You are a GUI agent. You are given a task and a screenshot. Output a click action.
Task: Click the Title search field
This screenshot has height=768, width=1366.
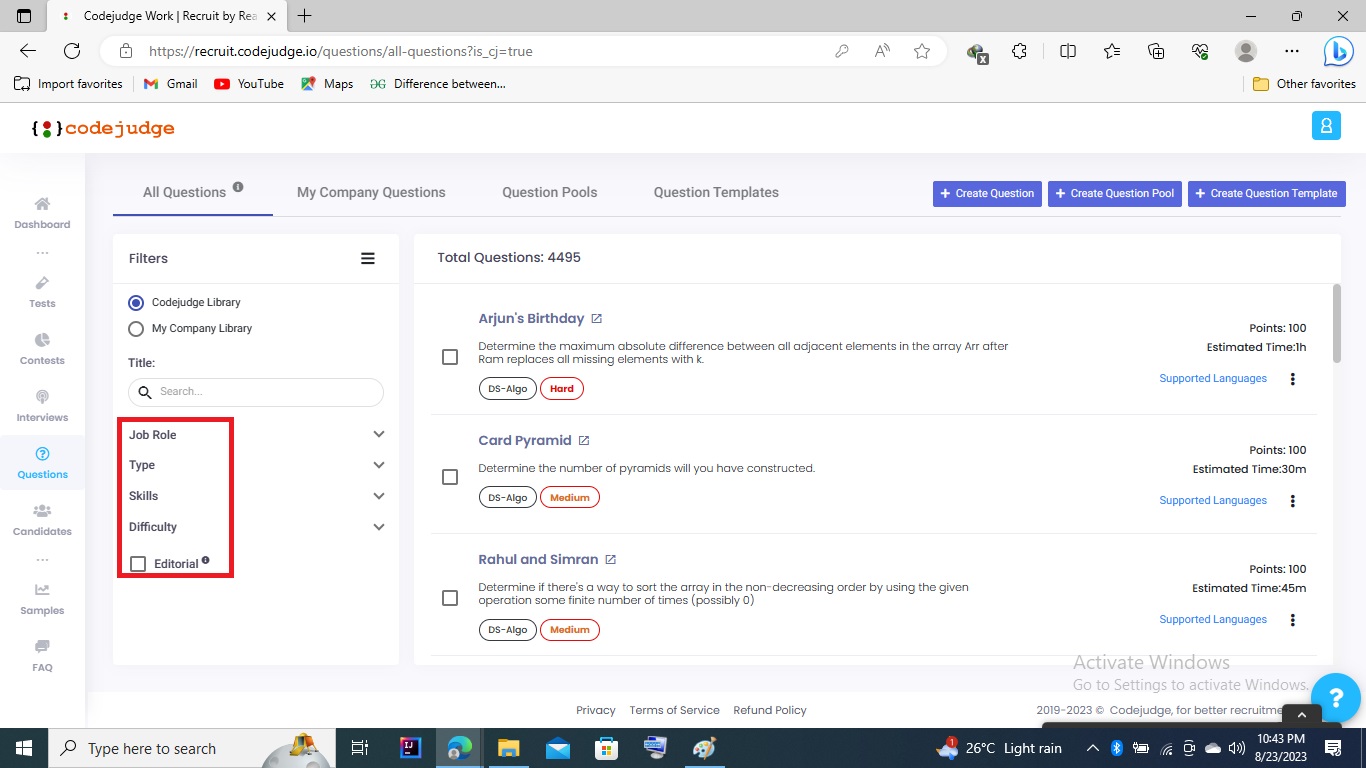tap(255, 392)
